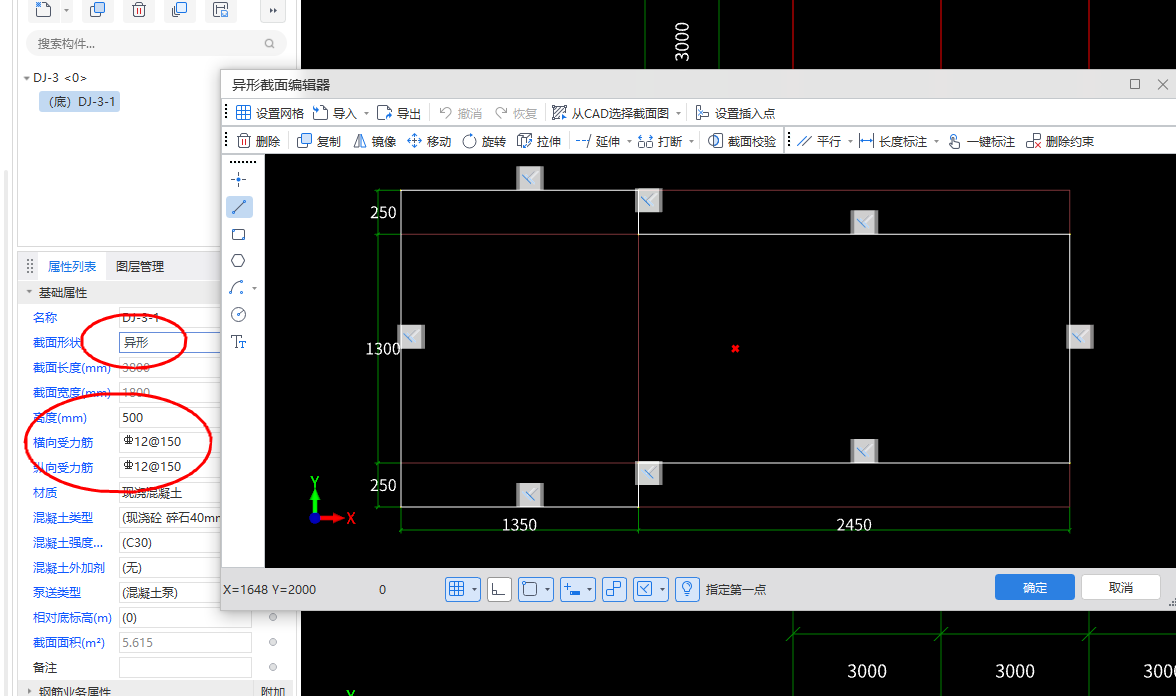Click 恢复 redo button

[516, 113]
